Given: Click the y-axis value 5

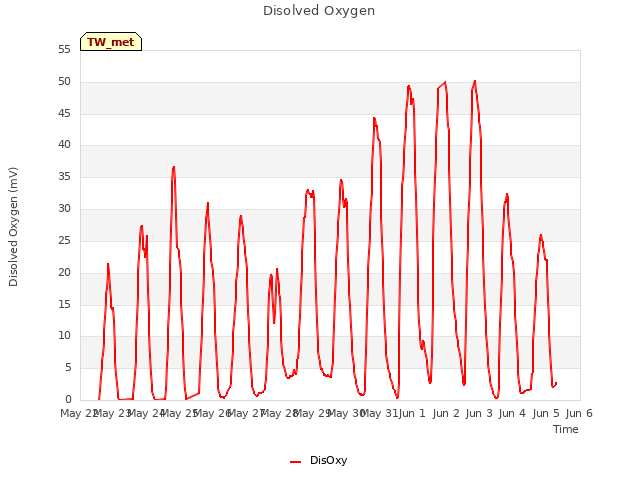Looking at the screenshot, I should click(x=68, y=368).
